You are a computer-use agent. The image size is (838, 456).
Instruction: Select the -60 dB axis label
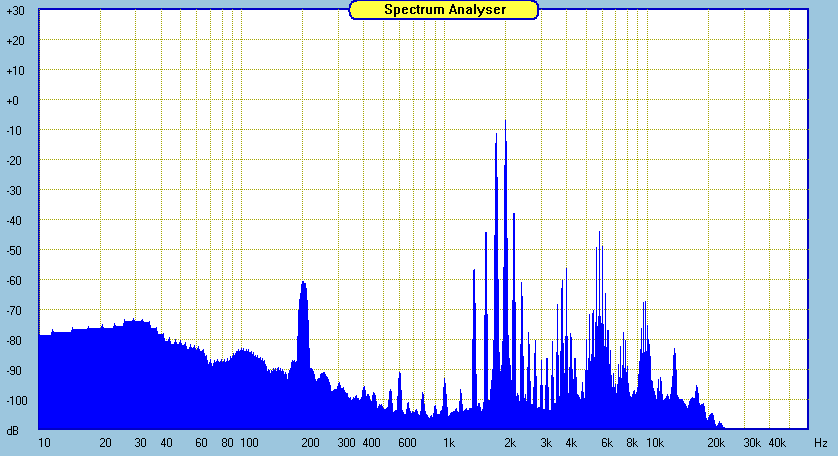15,280
